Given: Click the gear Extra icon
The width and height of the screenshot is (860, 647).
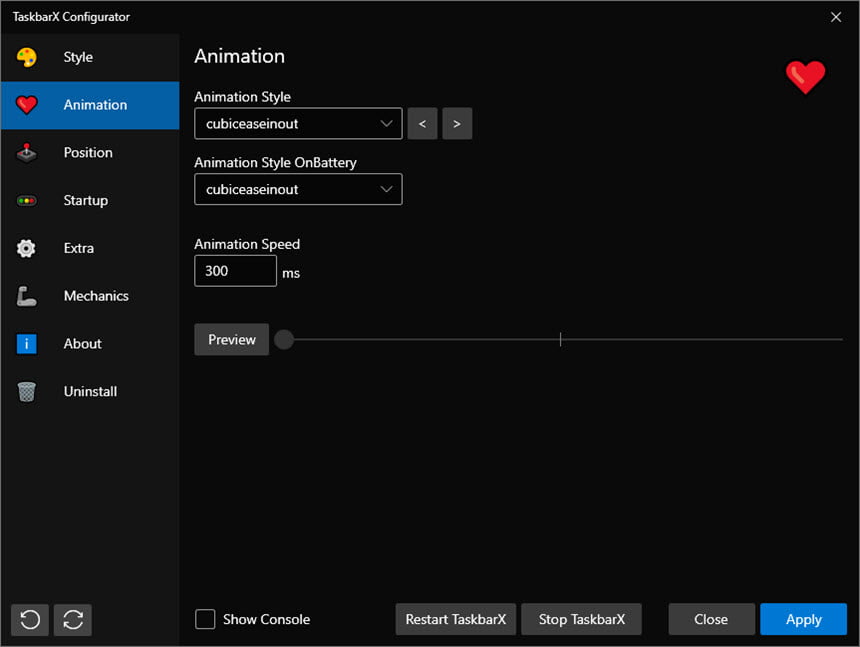Looking at the screenshot, I should pyautogui.click(x=26, y=248).
